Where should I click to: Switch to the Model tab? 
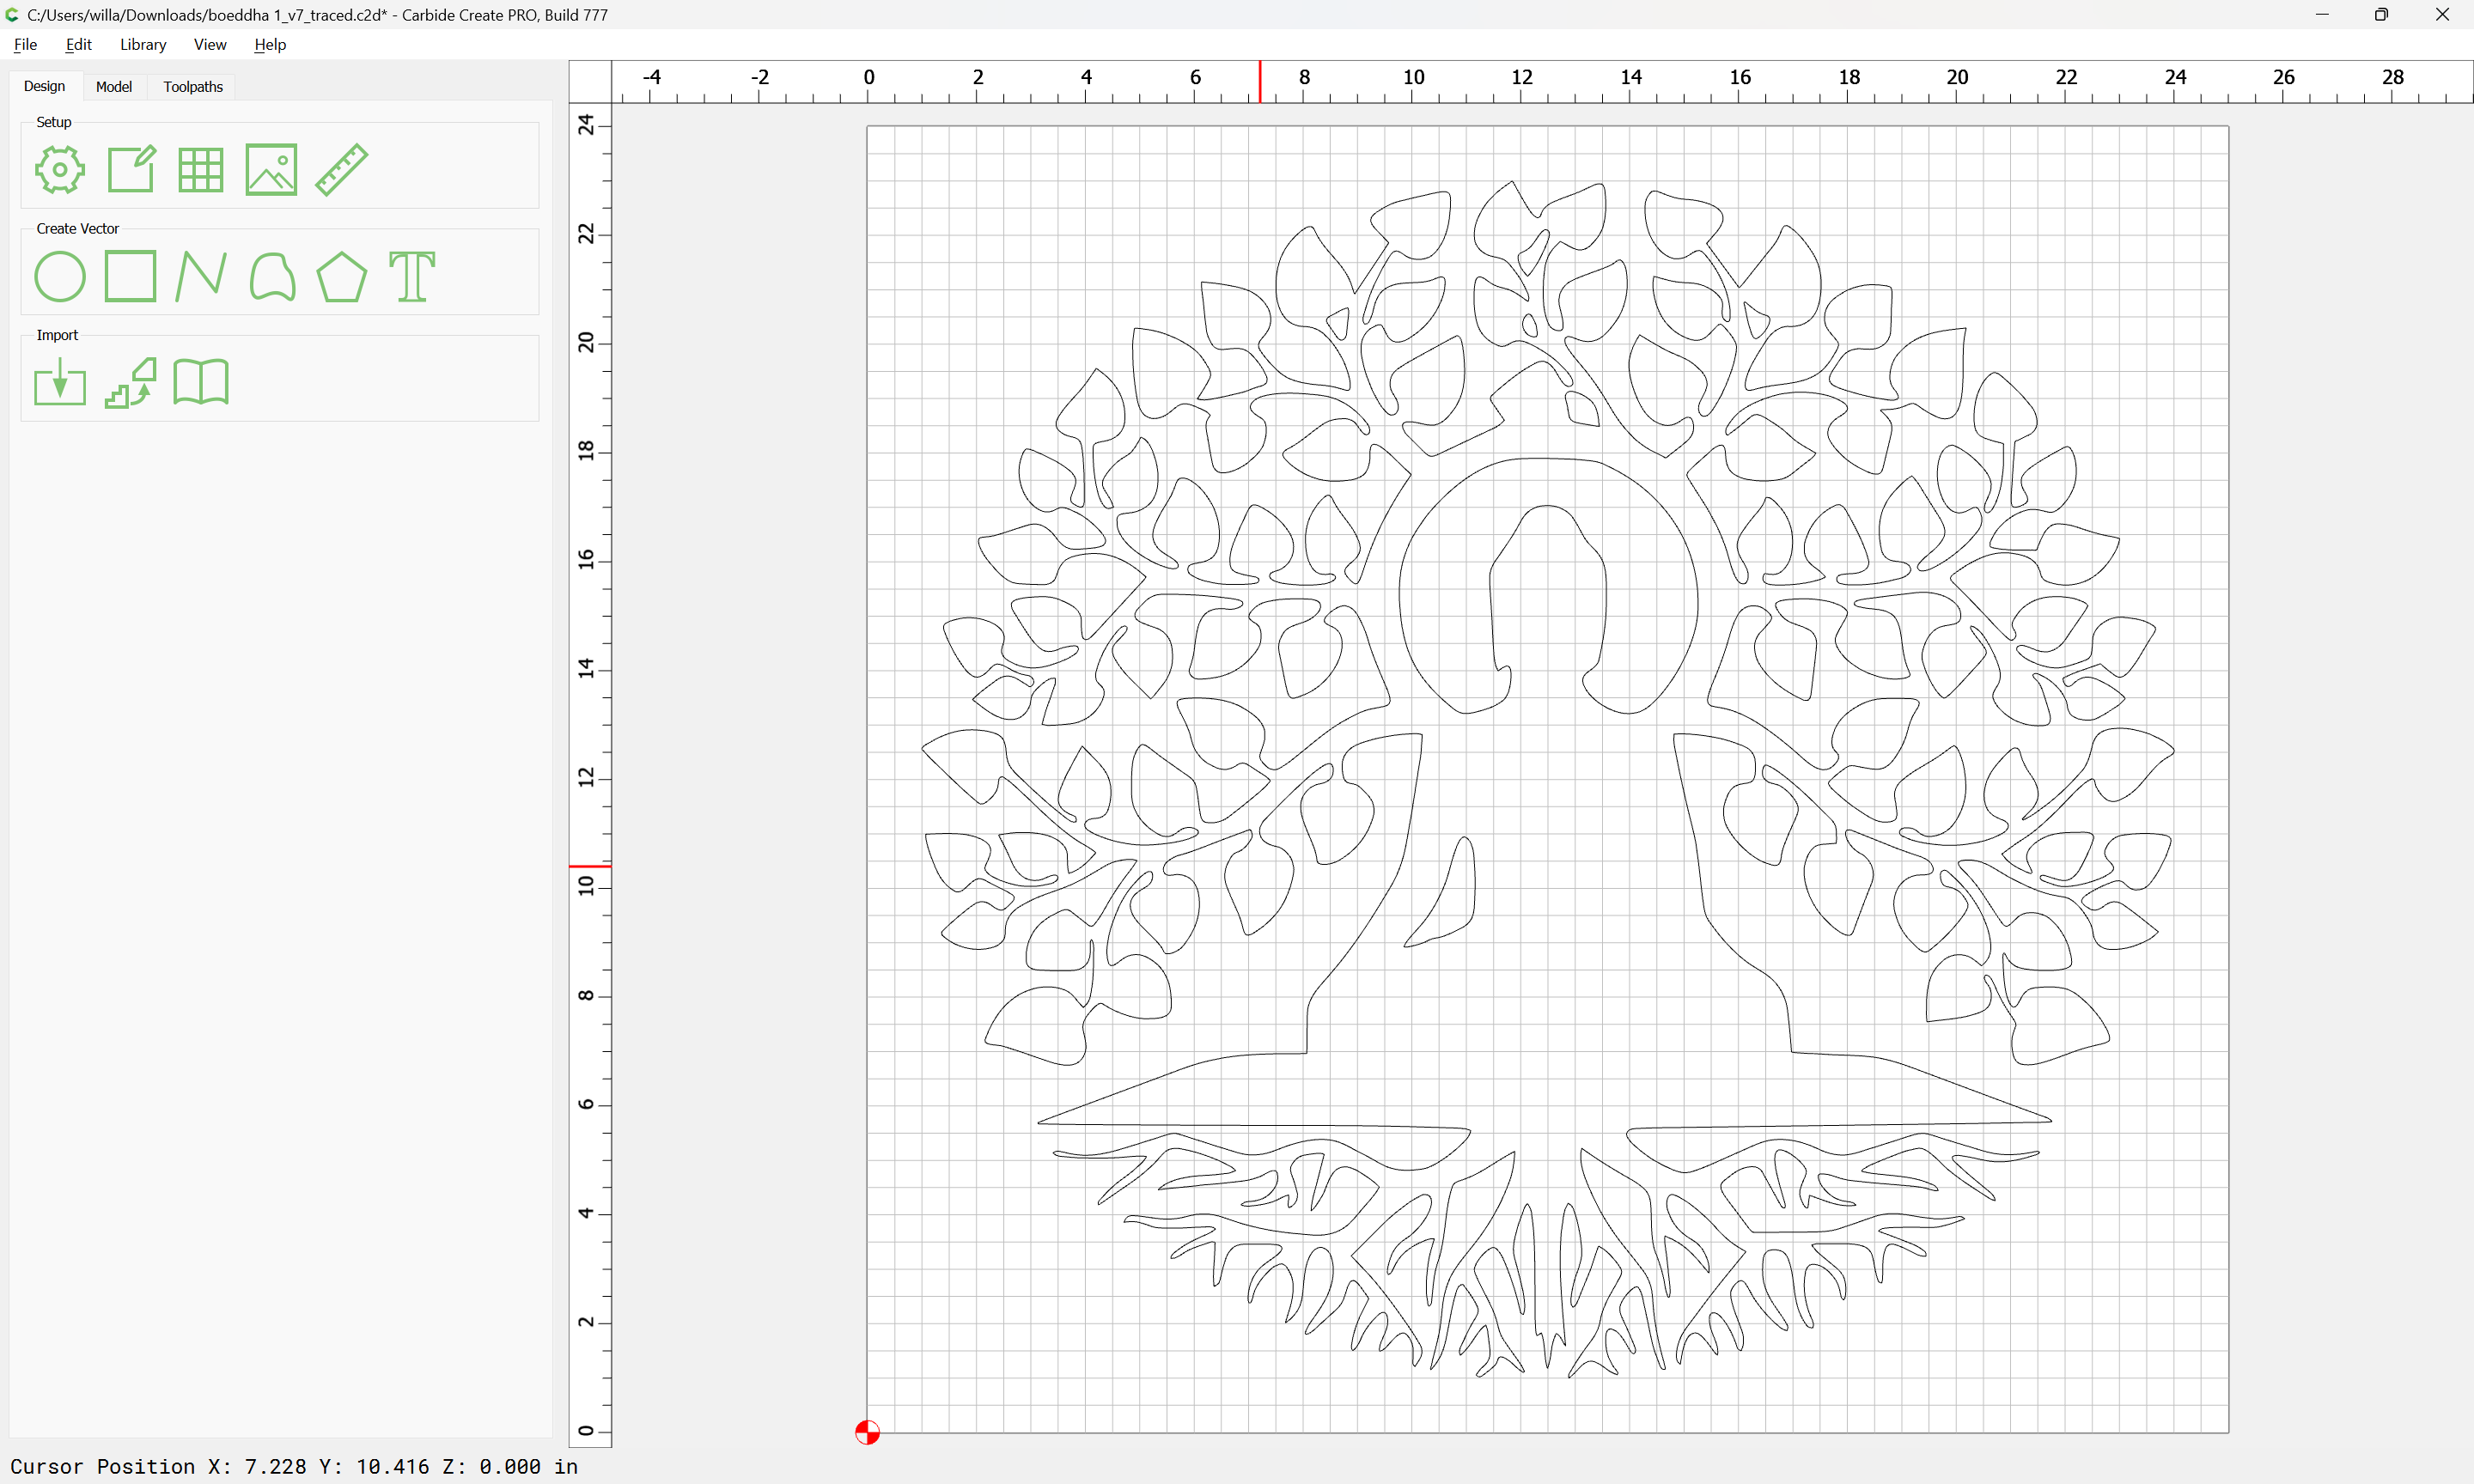(114, 87)
